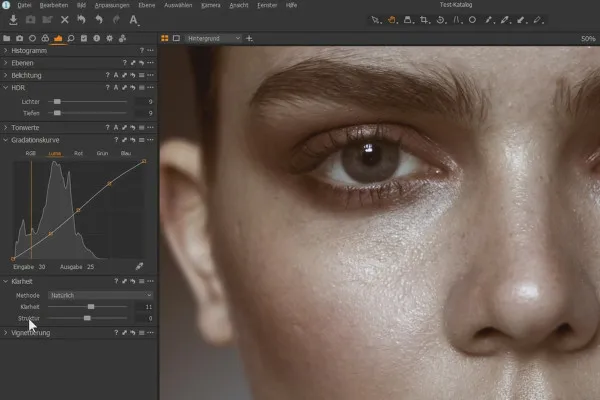Open the Color circles tool tab
The width and height of the screenshot is (600, 400).
[45, 38]
